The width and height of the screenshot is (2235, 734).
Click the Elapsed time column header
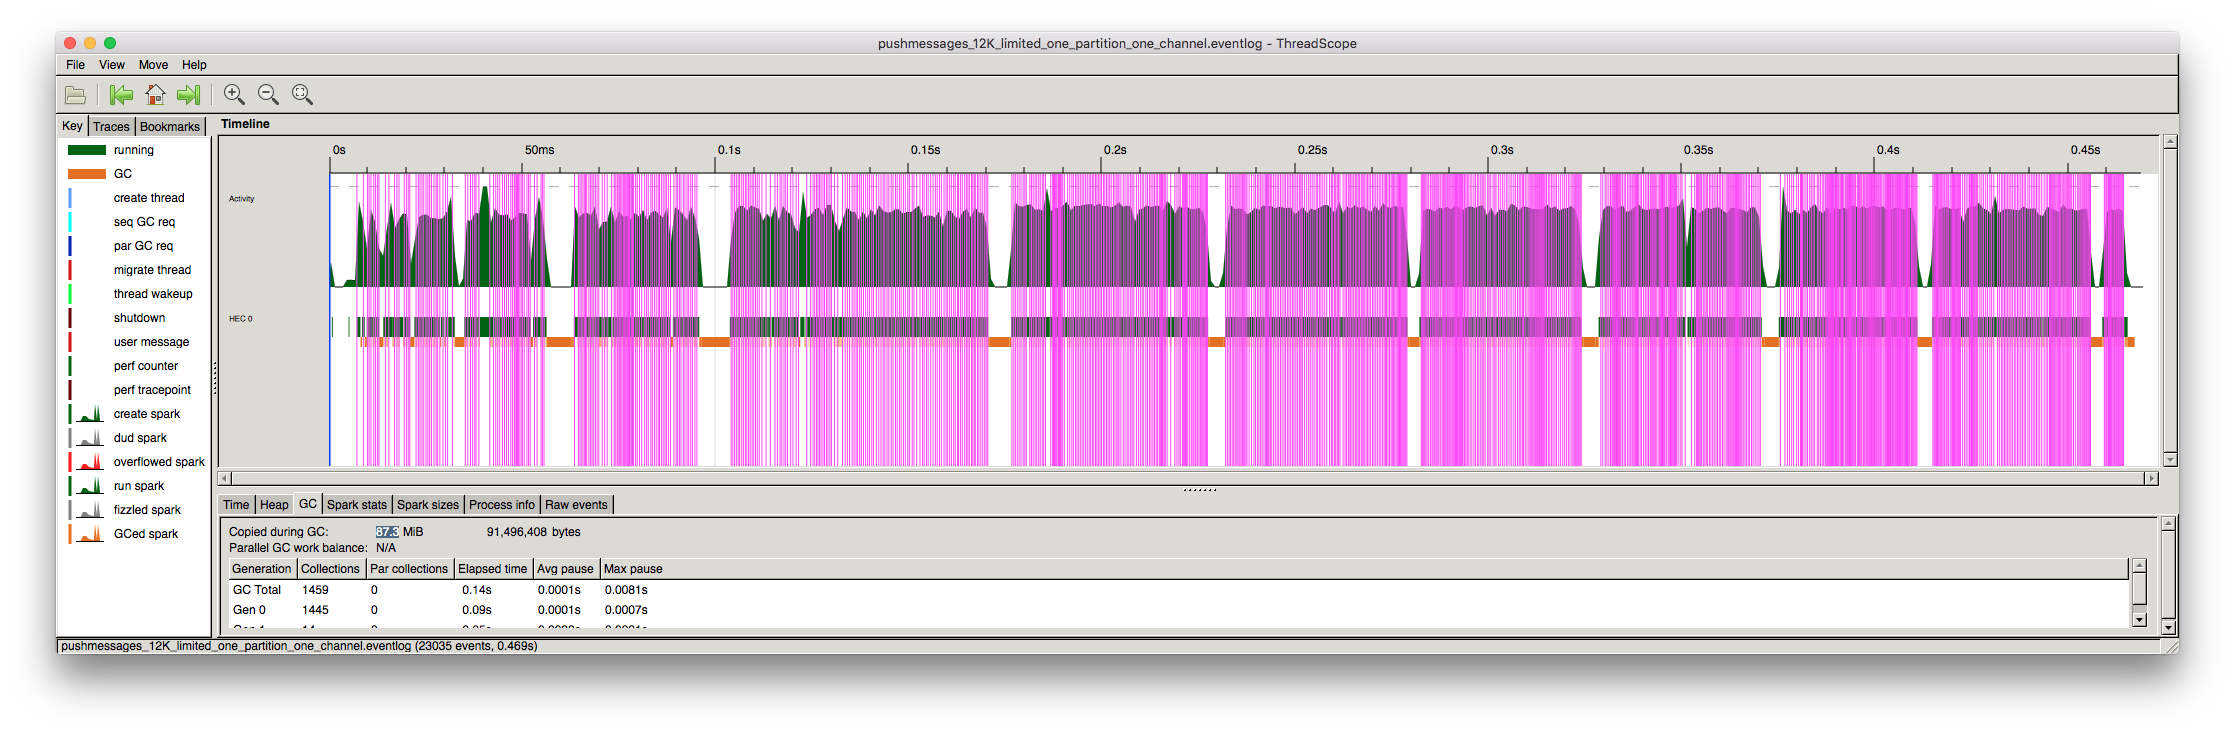493,569
